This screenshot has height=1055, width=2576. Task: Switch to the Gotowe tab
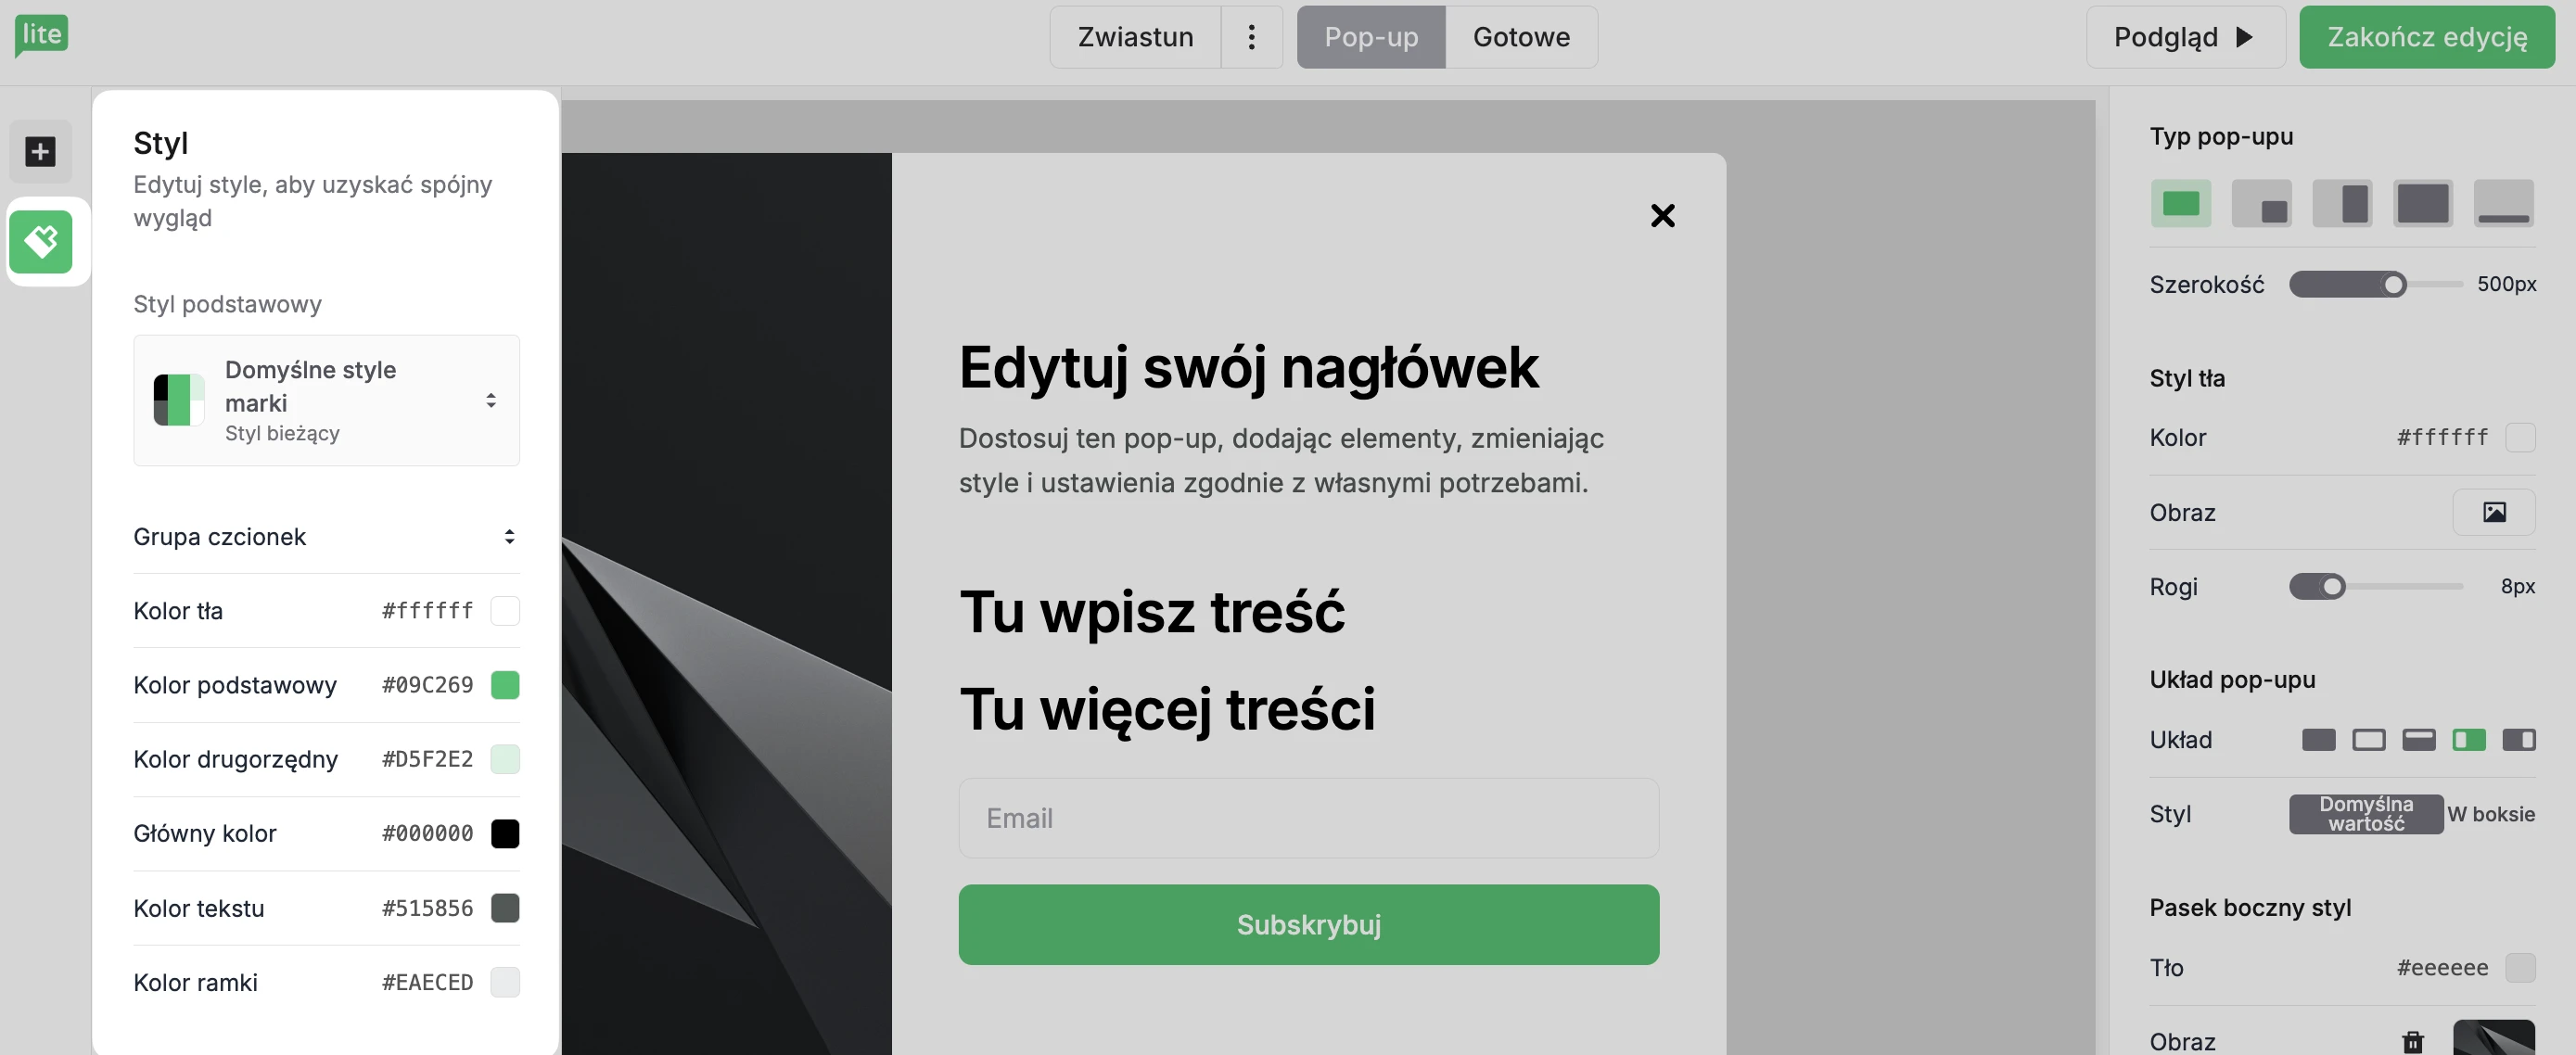point(1520,37)
